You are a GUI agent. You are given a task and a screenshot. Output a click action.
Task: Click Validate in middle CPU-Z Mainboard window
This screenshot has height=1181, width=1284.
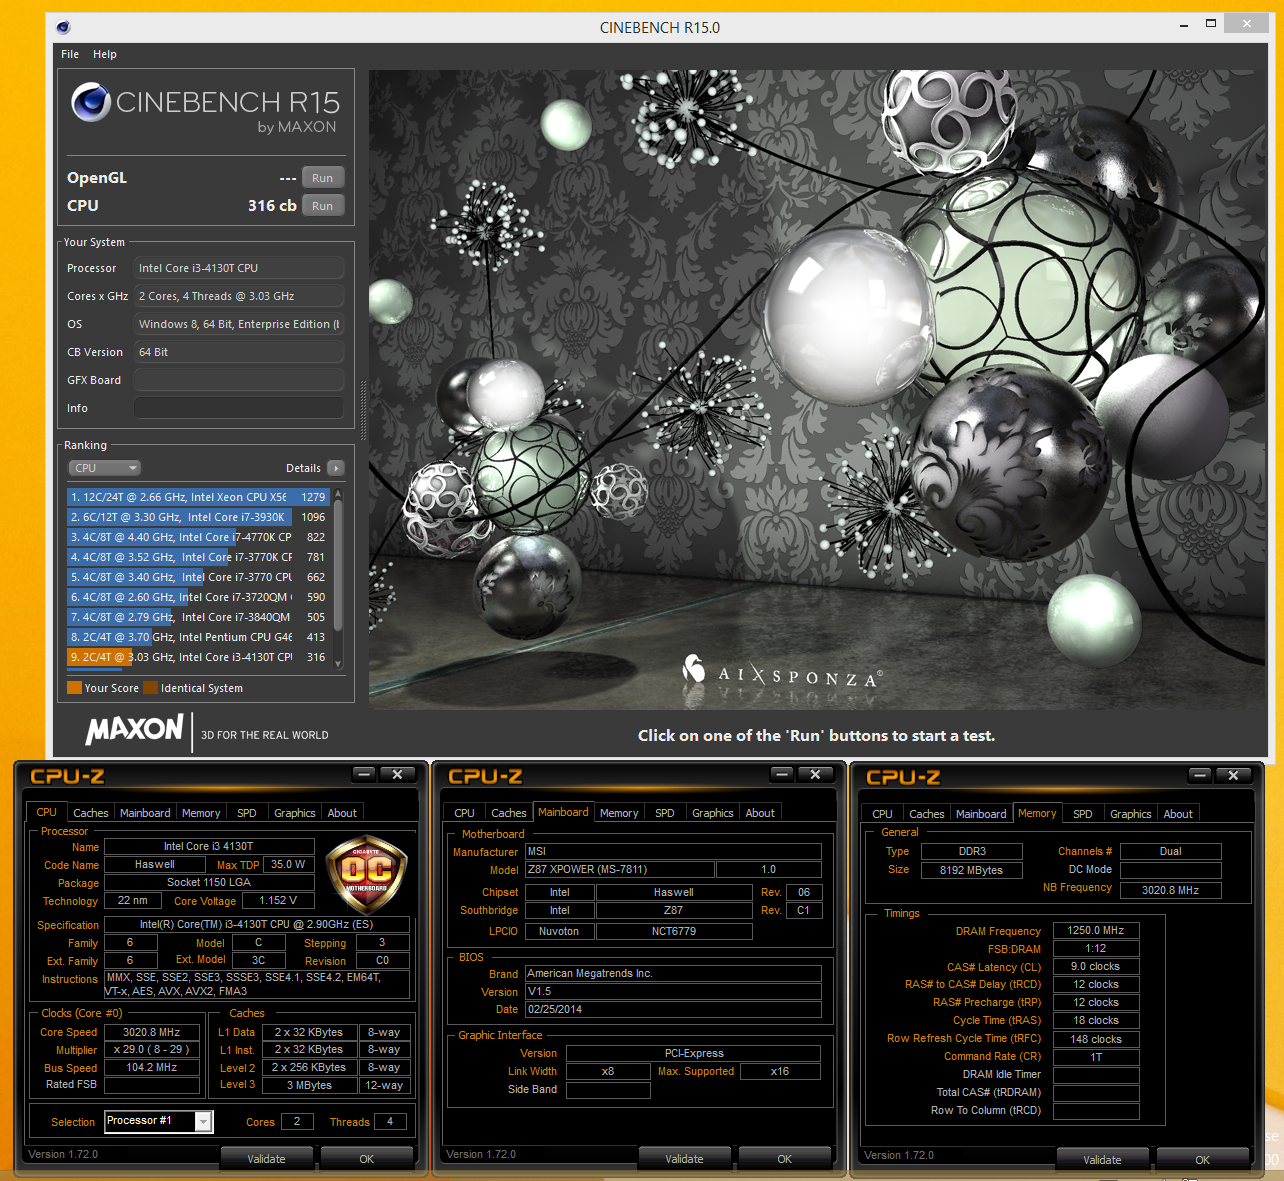coord(685,1158)
